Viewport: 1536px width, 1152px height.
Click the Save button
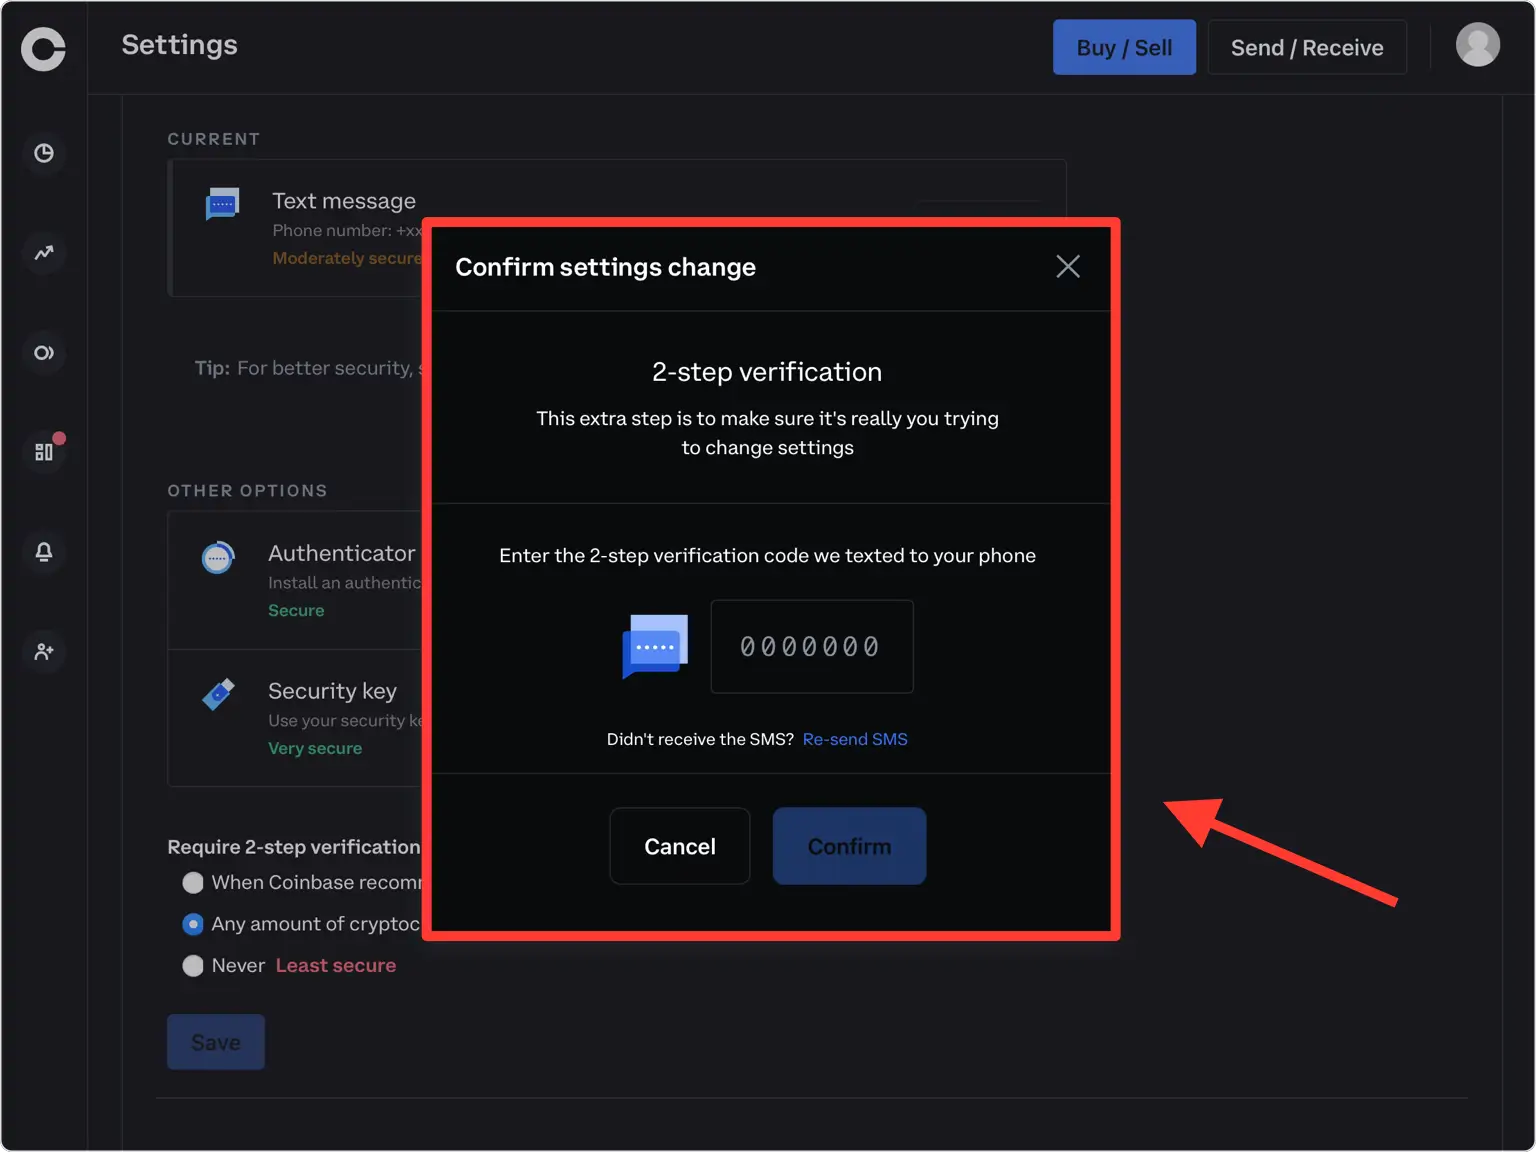(x=215, y=1041)
